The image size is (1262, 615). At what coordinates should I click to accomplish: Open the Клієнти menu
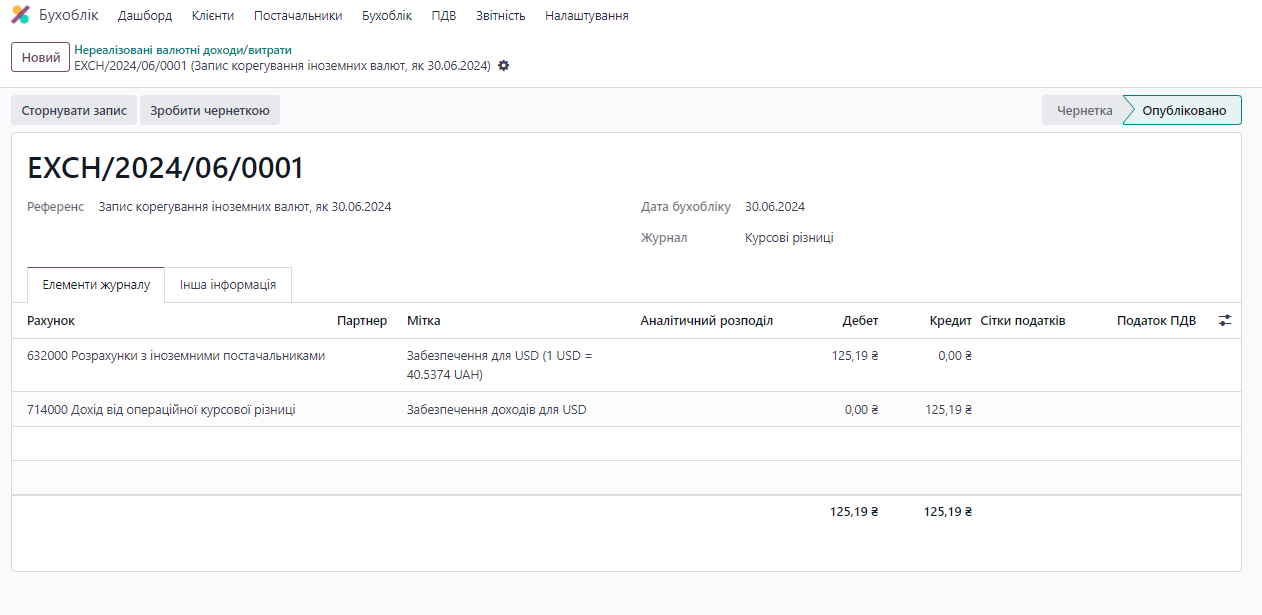[x=213, y=16]
